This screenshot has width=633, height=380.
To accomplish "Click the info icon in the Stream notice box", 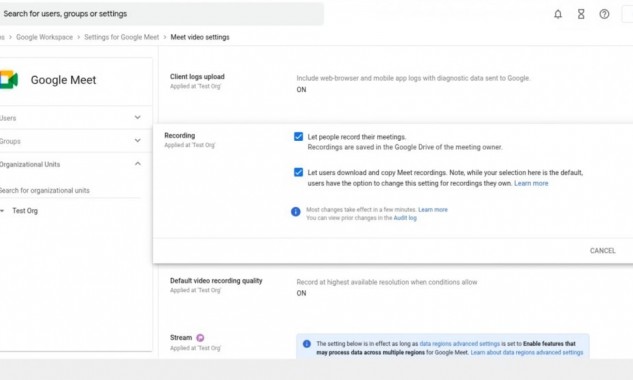I will tap(307, 344).
